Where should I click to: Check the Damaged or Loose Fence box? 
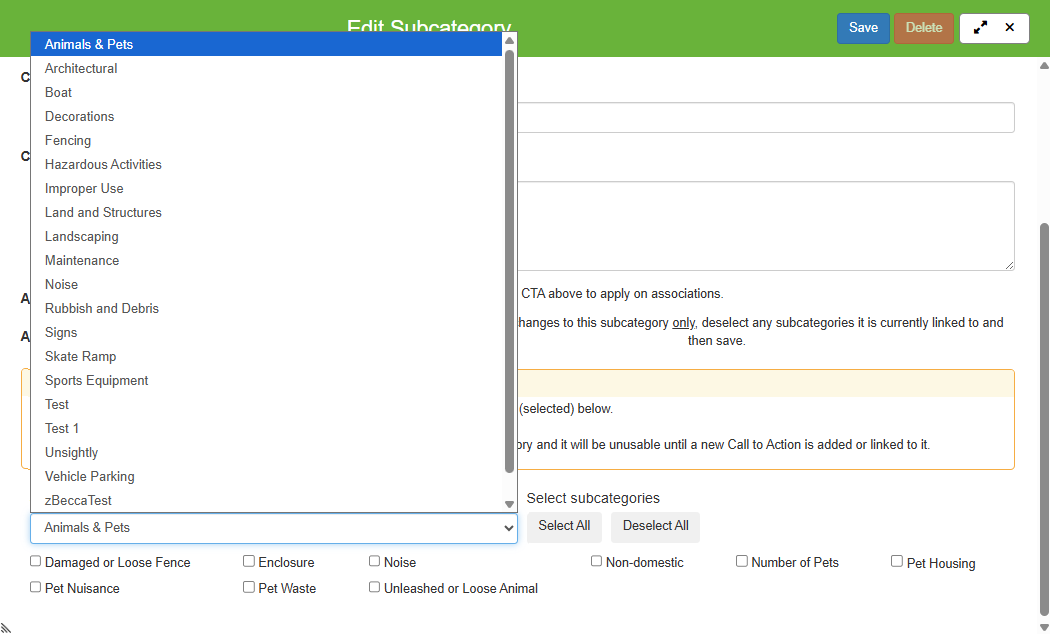(36, 562)
